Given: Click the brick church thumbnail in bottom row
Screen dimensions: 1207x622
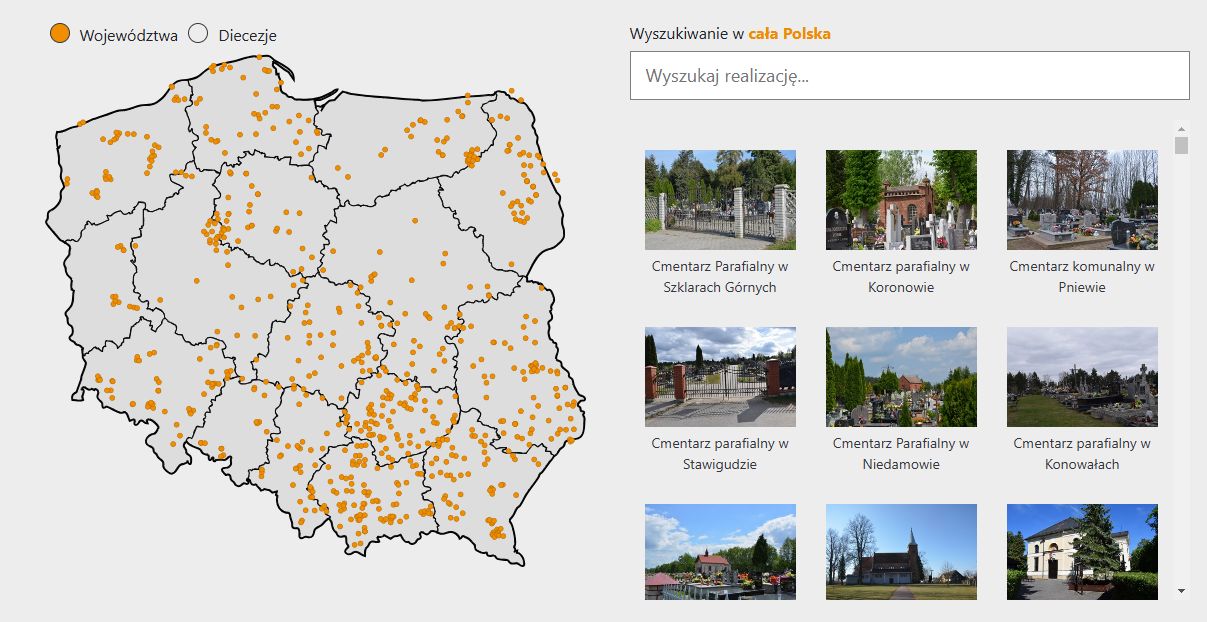Looking at the screenshot, I should click(900, 553).
